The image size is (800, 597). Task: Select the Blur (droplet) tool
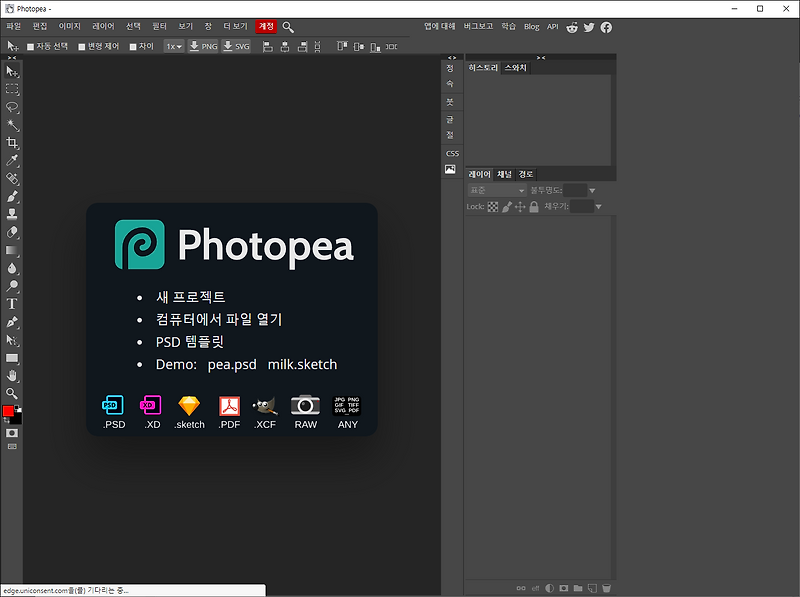(x=12, y=268)
